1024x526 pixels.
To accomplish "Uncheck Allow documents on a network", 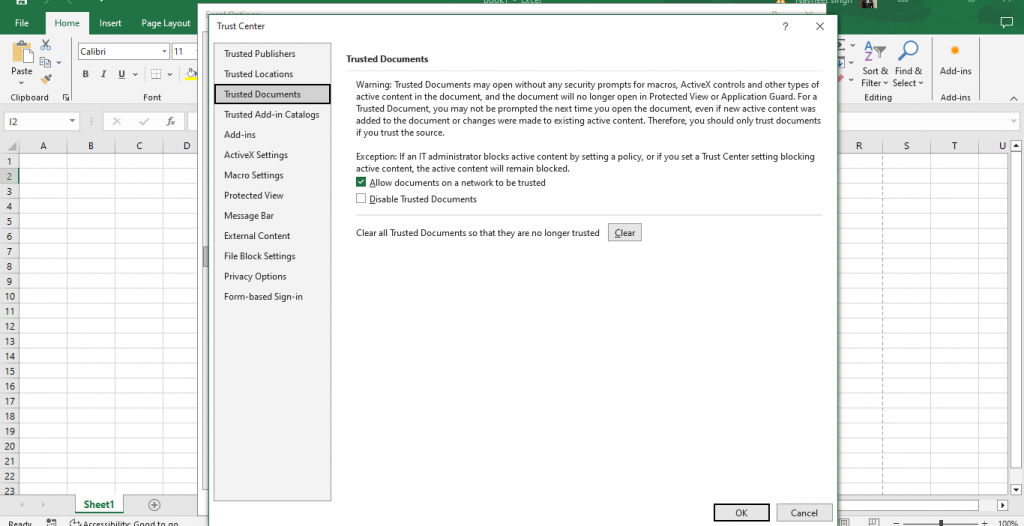I will pyautogui.click(x=362, y=183).
